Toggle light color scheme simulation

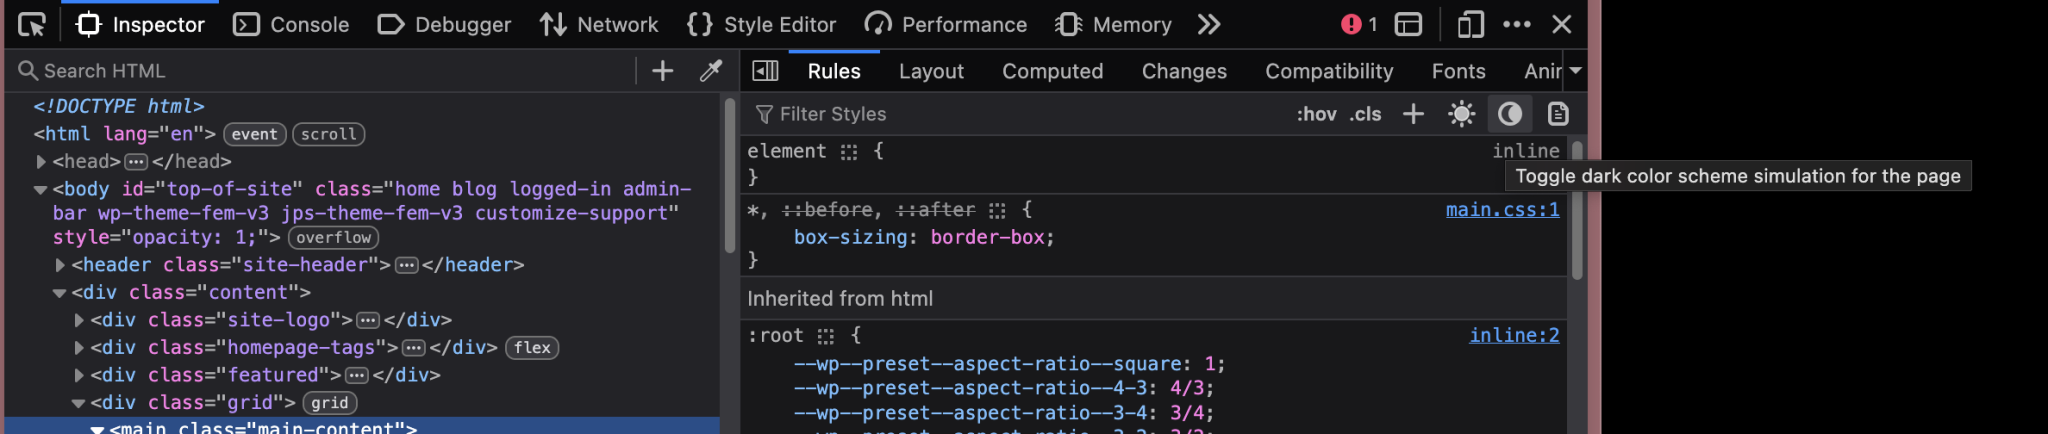tap(1461, 114)
